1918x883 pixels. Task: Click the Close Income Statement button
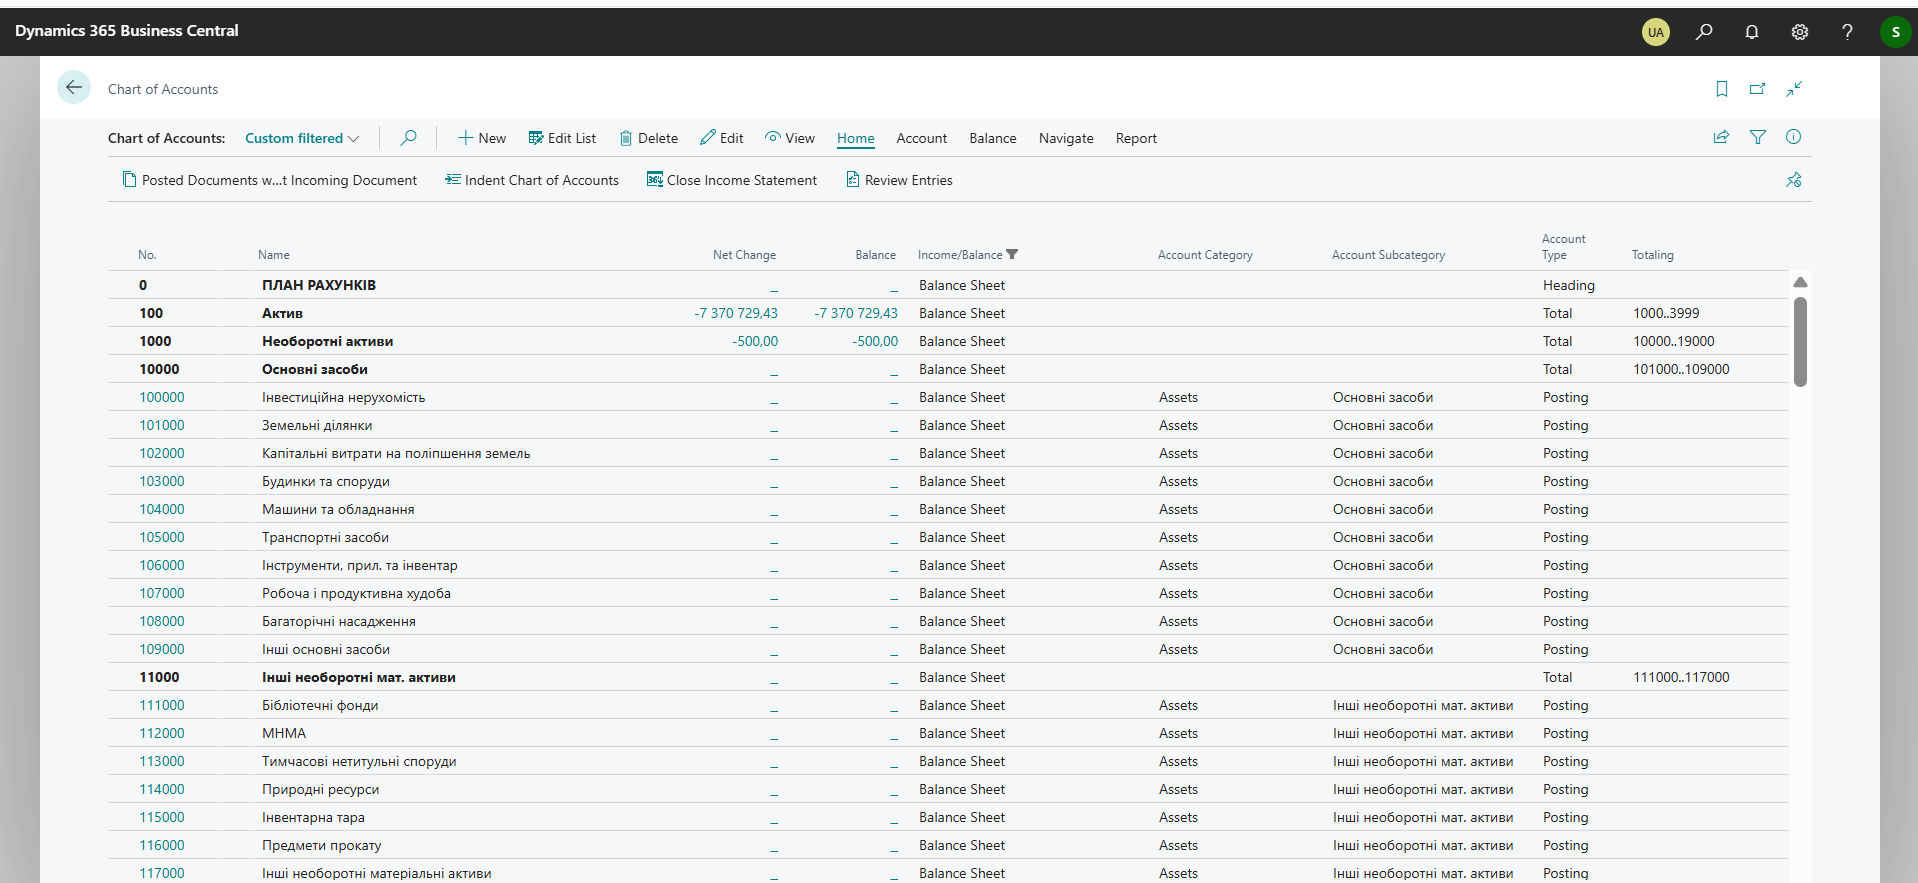coord(732,180)
